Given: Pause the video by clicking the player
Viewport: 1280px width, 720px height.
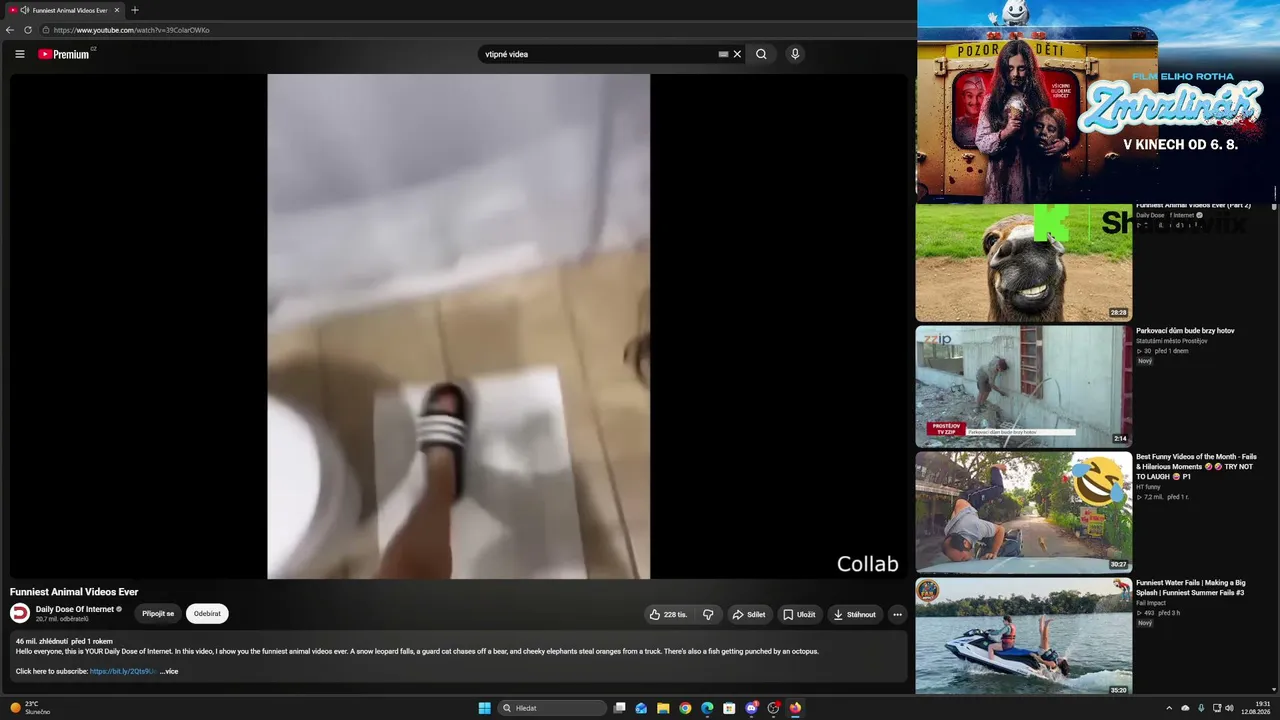Looking at the screenshot, I should (458, 326).
